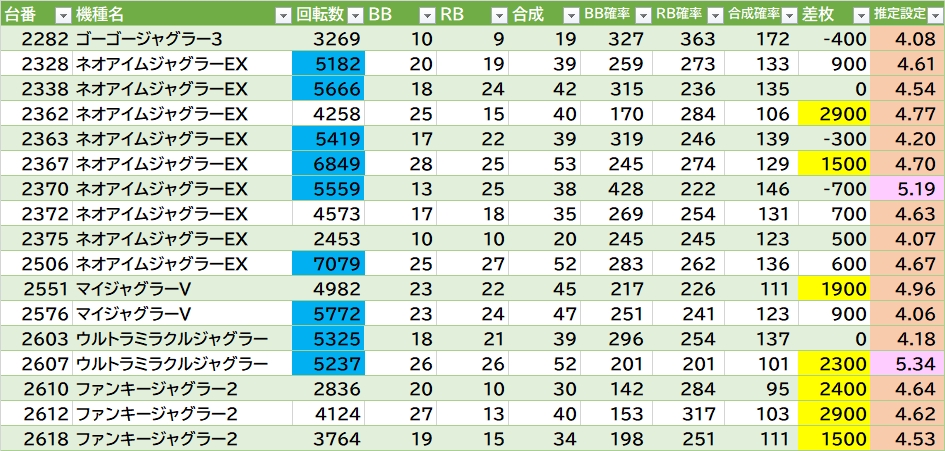Viewport: 945px width, 451px height.
Task: Select the yellow 差枚 cell showing 2300
Action: click(x=834, y=364)
